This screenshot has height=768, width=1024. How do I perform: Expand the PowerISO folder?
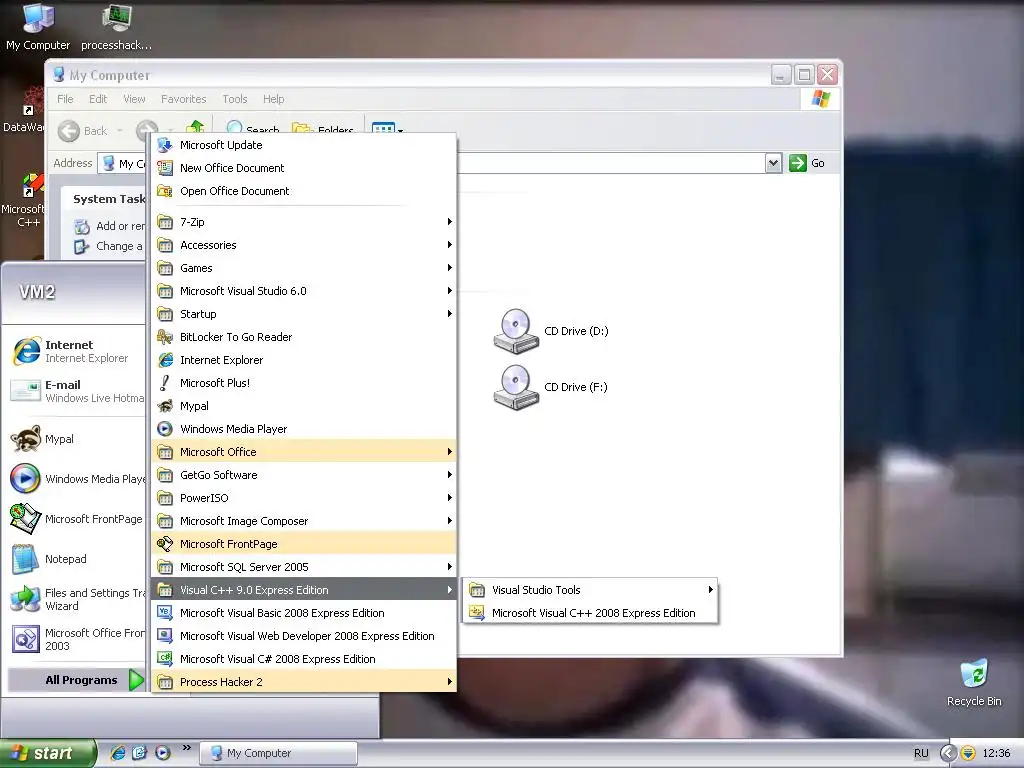[304, 498]
